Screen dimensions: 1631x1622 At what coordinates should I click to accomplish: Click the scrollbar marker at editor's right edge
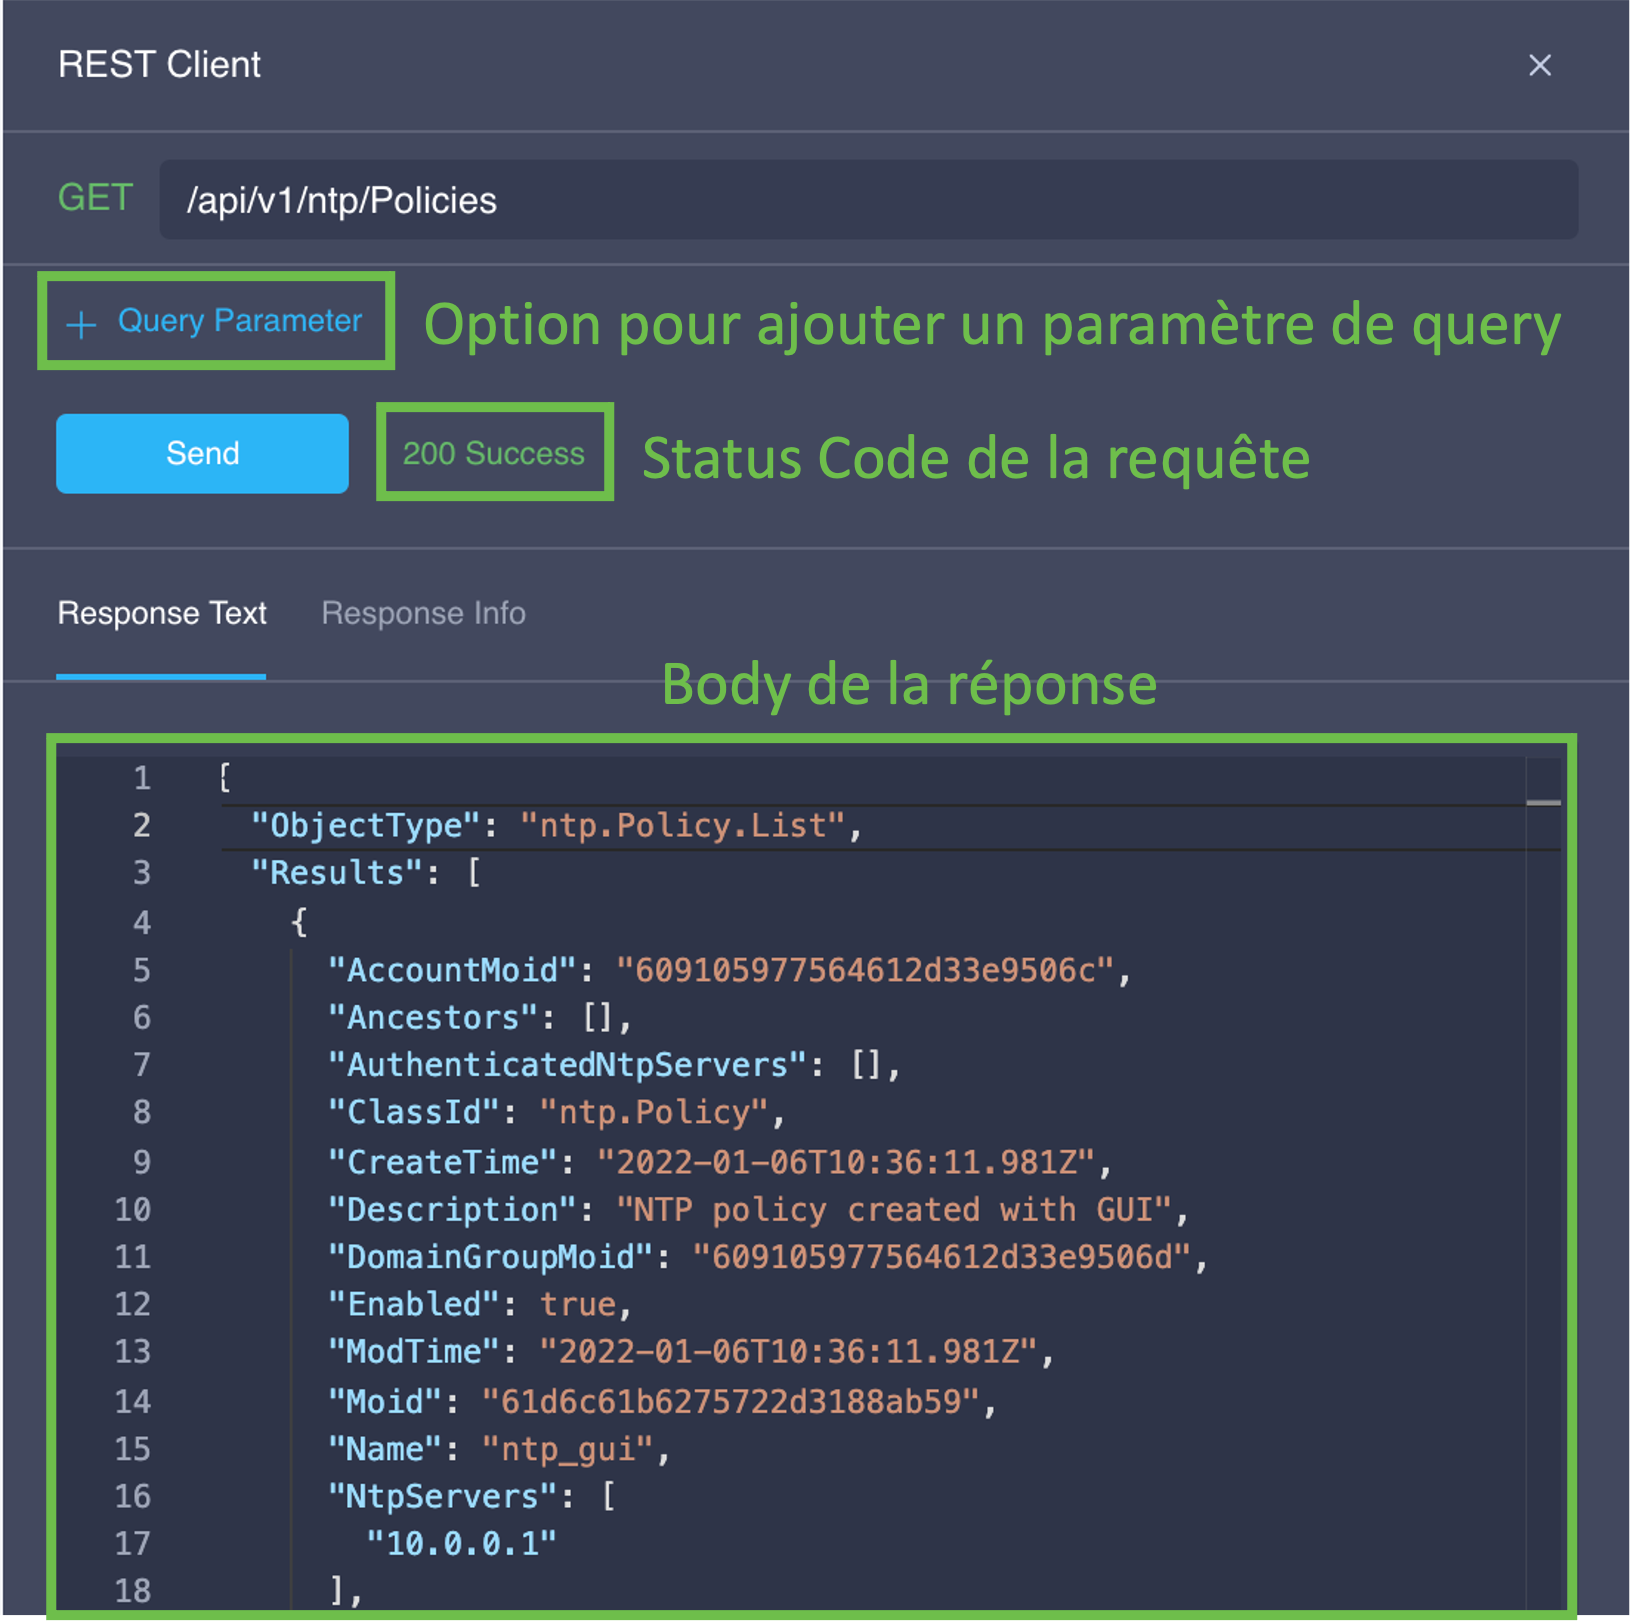click(1543, 802)
